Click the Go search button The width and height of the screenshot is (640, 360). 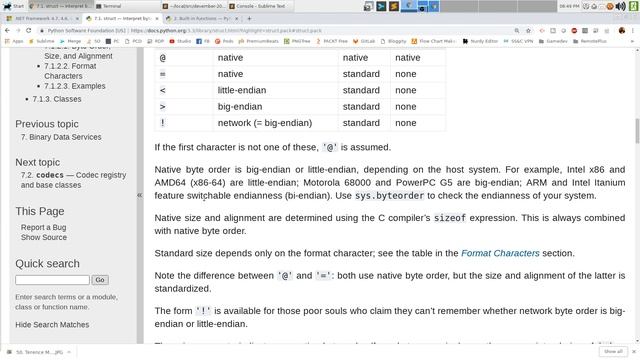click(100, 280)
